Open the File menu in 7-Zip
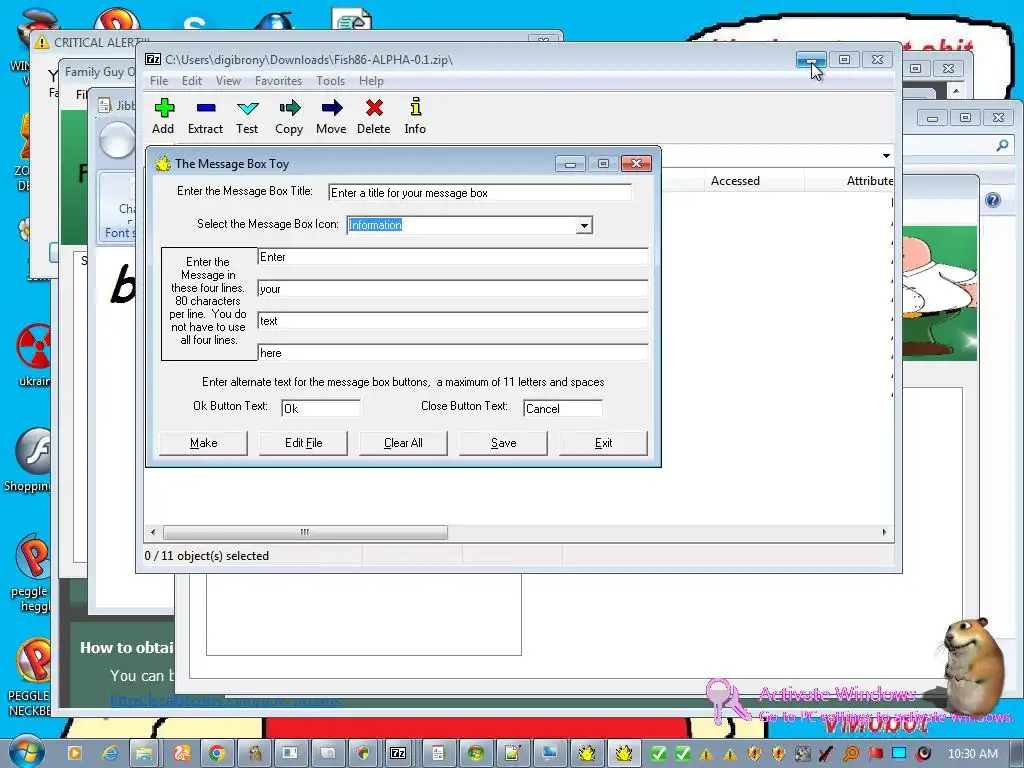Screen dimensions: 1024x768 pos(159,81)
